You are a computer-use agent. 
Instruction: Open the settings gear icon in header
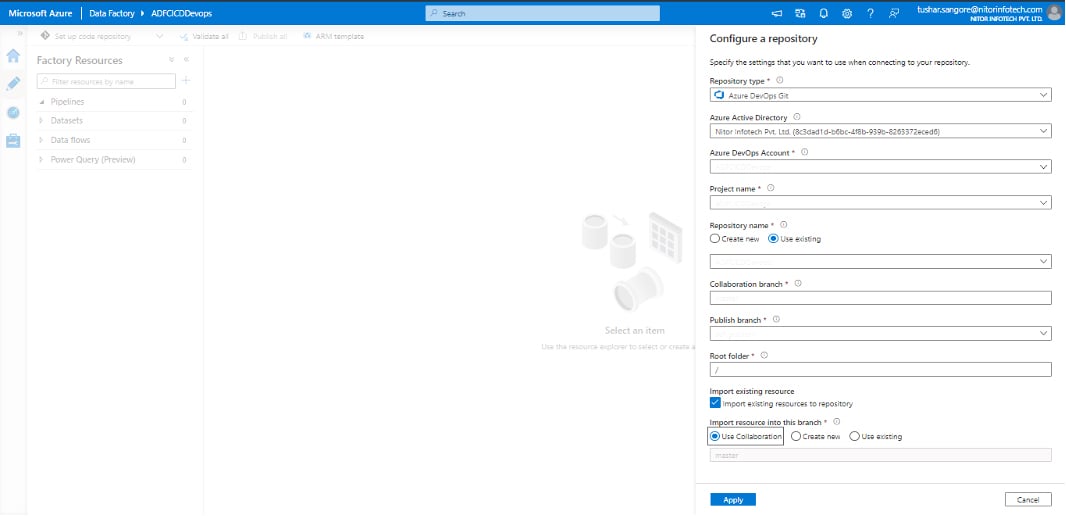(846, 13)
